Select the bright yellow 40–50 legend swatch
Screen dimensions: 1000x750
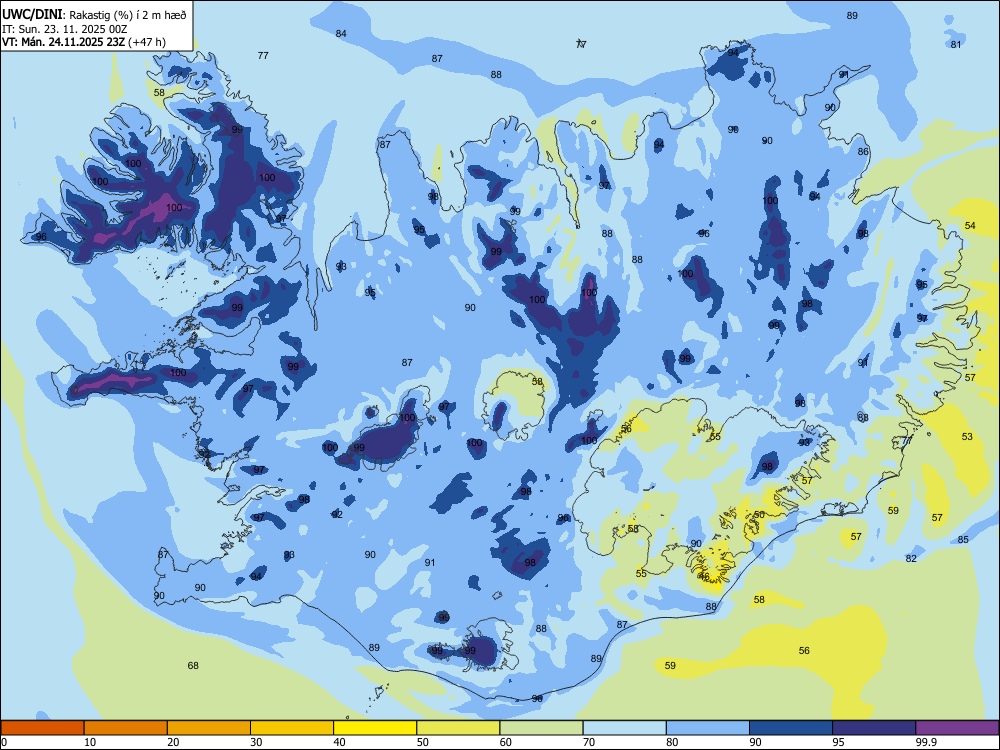click(375, 728)
